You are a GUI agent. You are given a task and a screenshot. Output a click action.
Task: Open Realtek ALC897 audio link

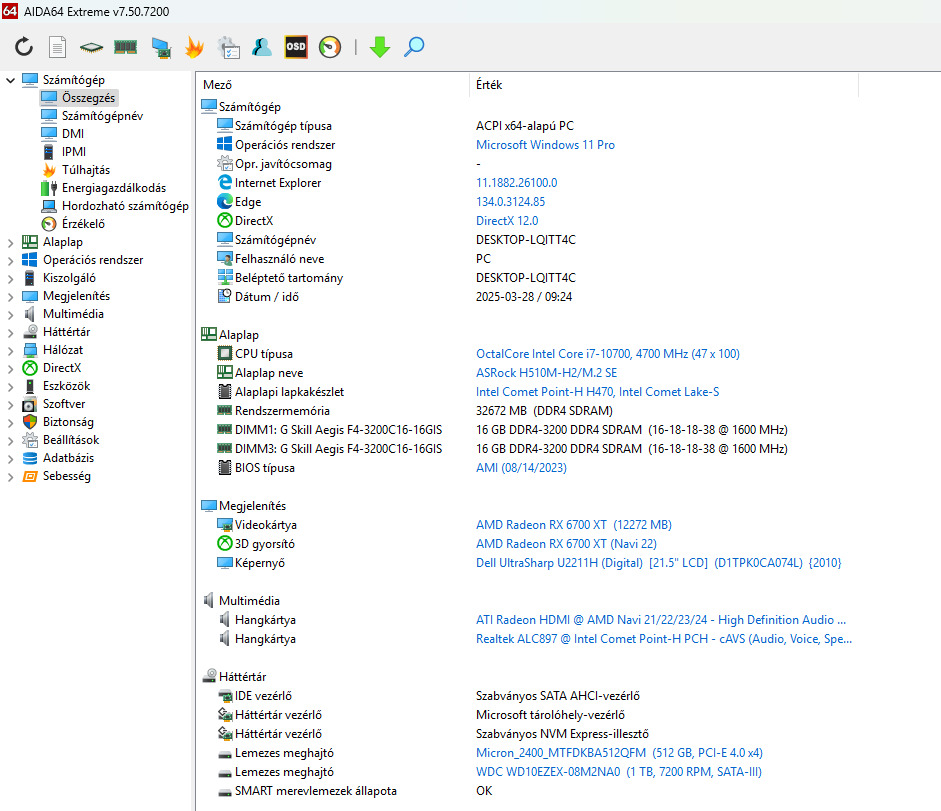point(664,639)
